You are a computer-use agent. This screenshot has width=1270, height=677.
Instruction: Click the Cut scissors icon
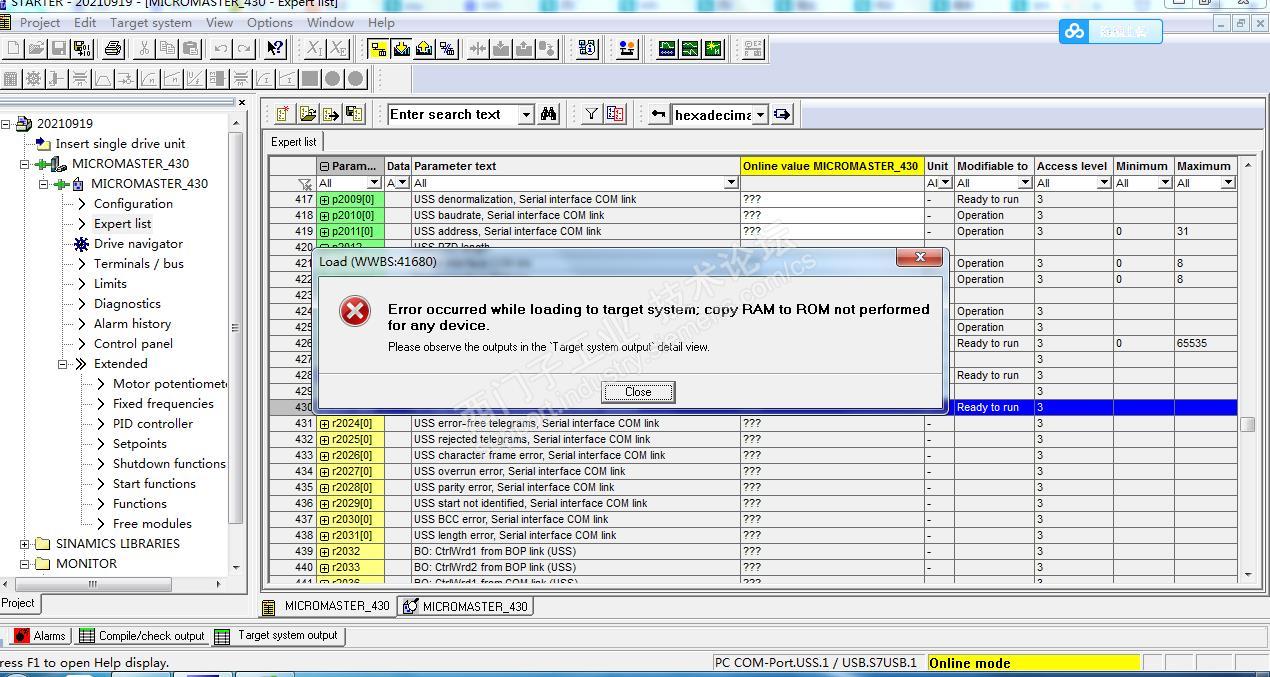click(x=144, y=48)
